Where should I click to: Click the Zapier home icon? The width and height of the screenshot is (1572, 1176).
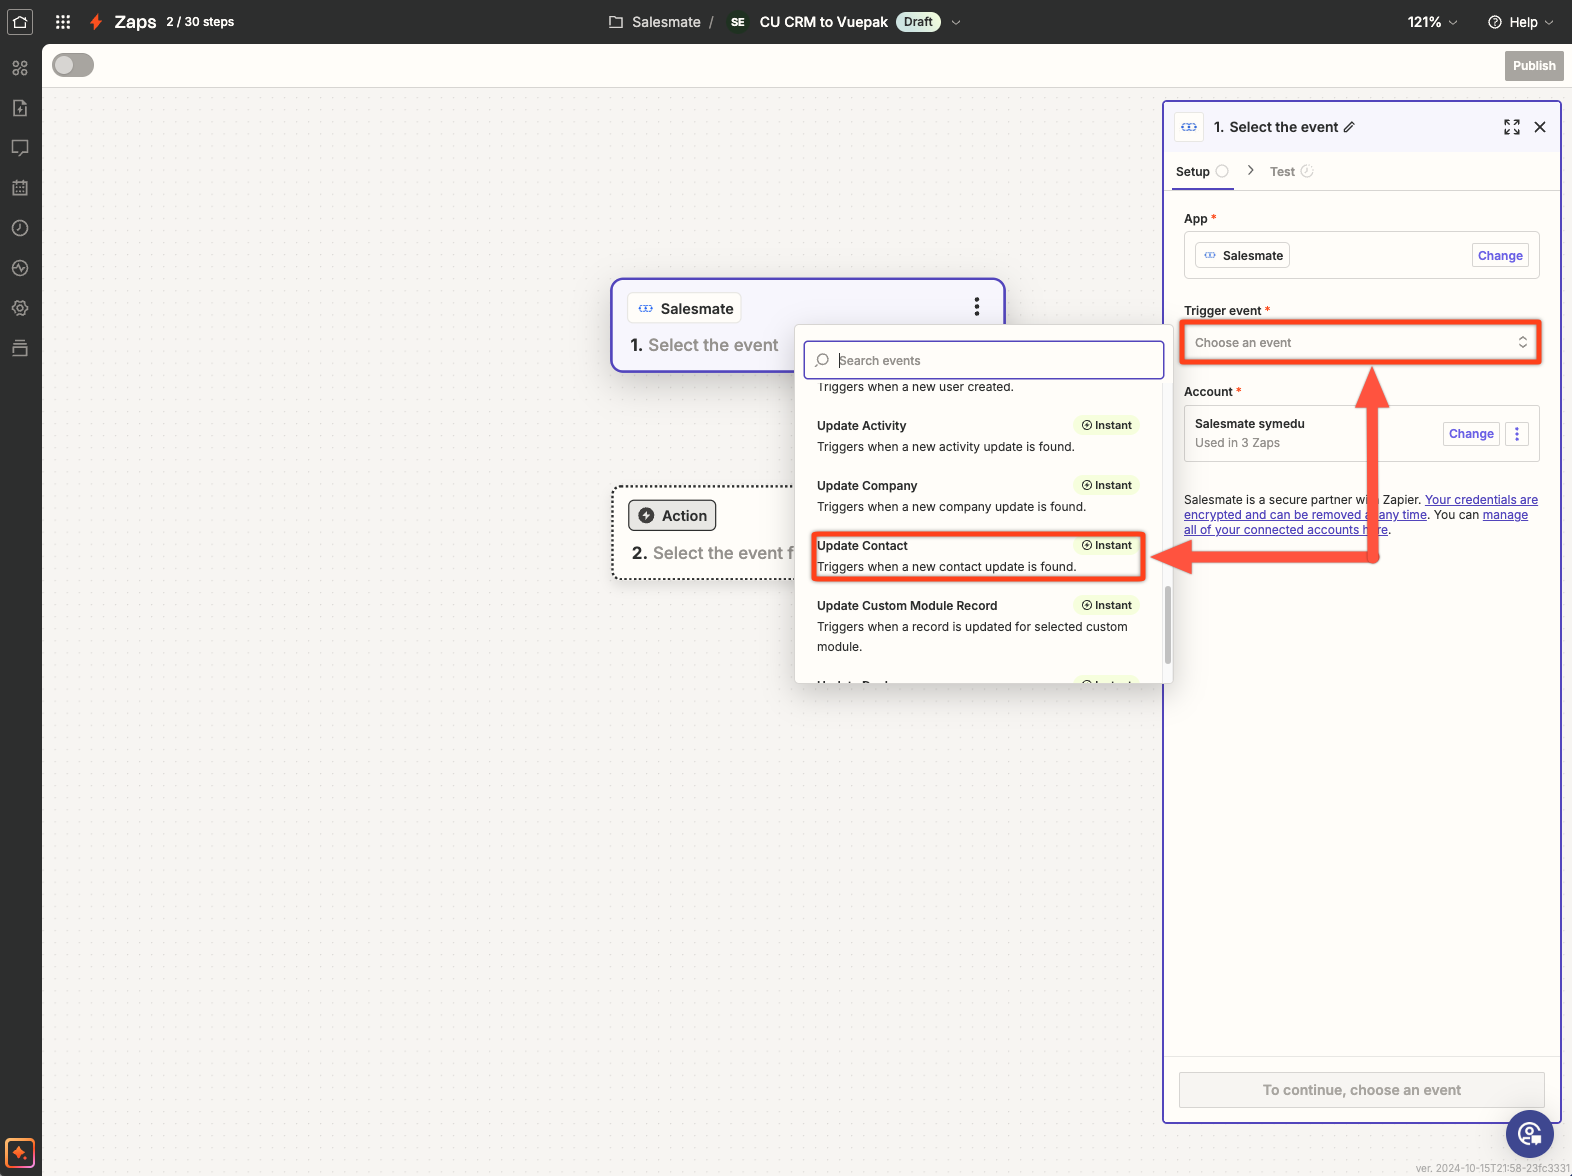[20, 22]
